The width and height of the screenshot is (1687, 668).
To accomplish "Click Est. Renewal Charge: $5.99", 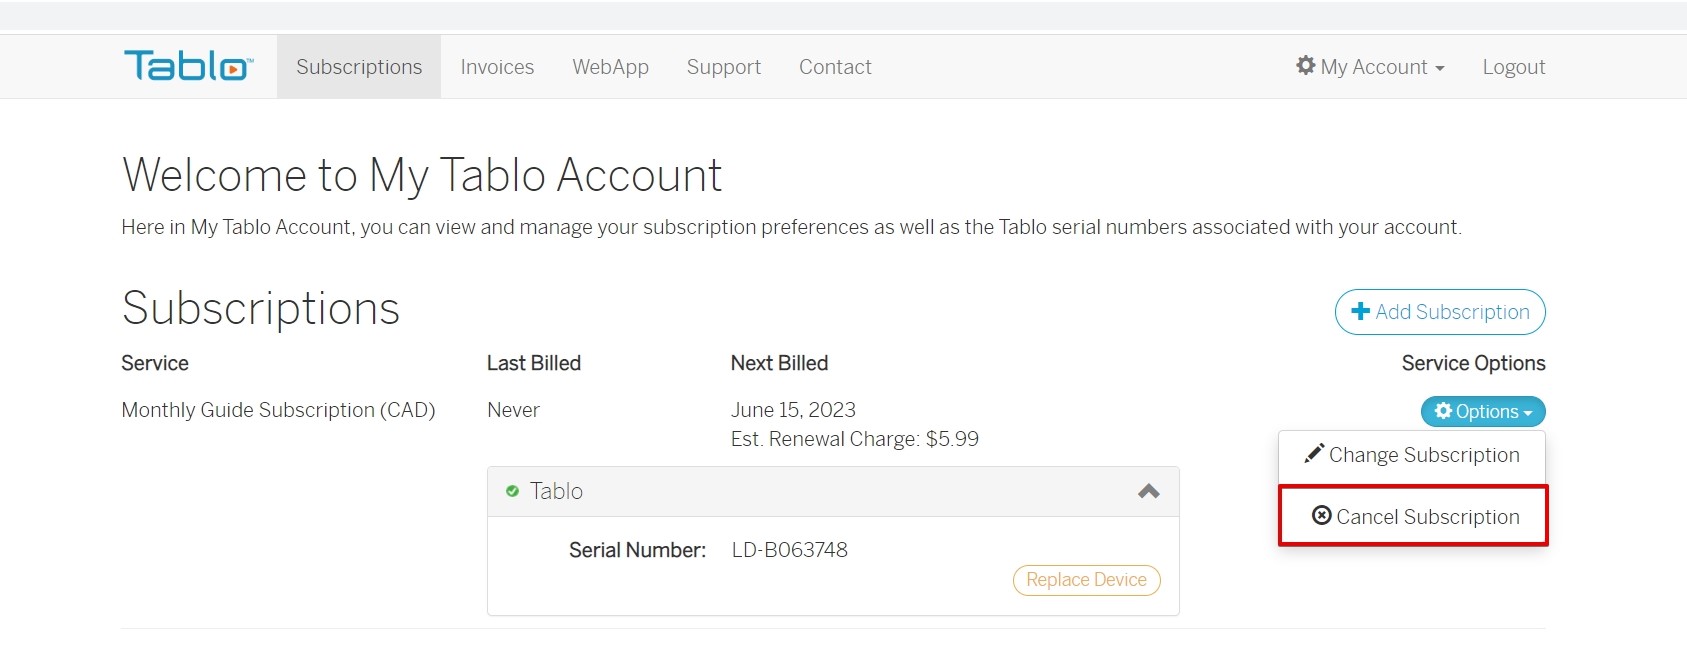I will 854,439.
